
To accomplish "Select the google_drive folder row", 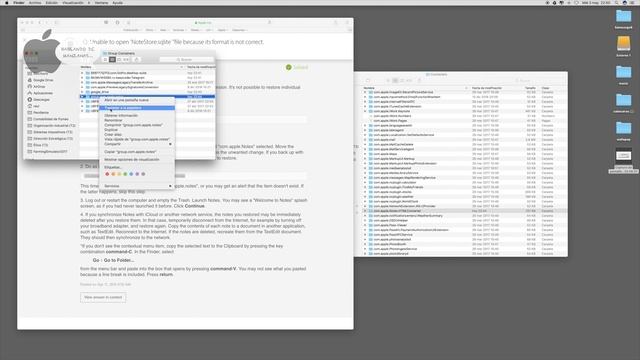I will (147, 92).
